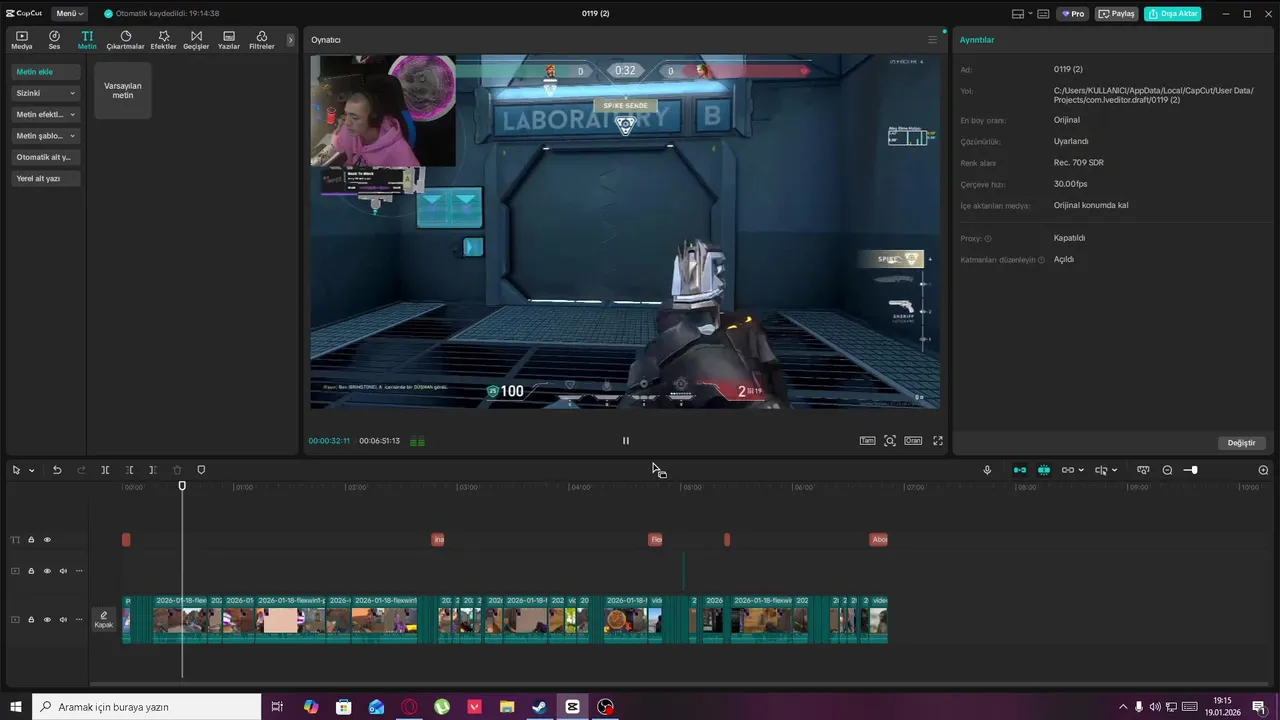Zoom out the timeline
Viewport: 1280px width, 720px height.
(x=1167, y=470)
